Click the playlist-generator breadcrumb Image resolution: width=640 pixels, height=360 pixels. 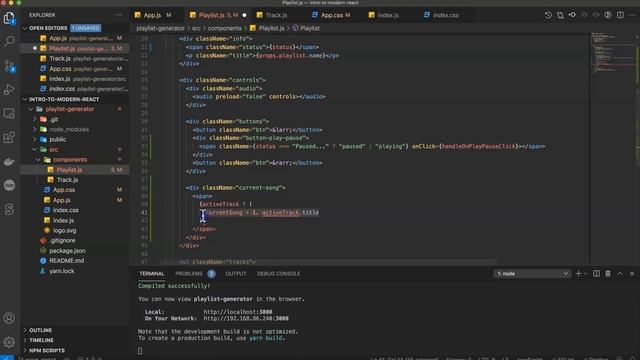point(160,28)
